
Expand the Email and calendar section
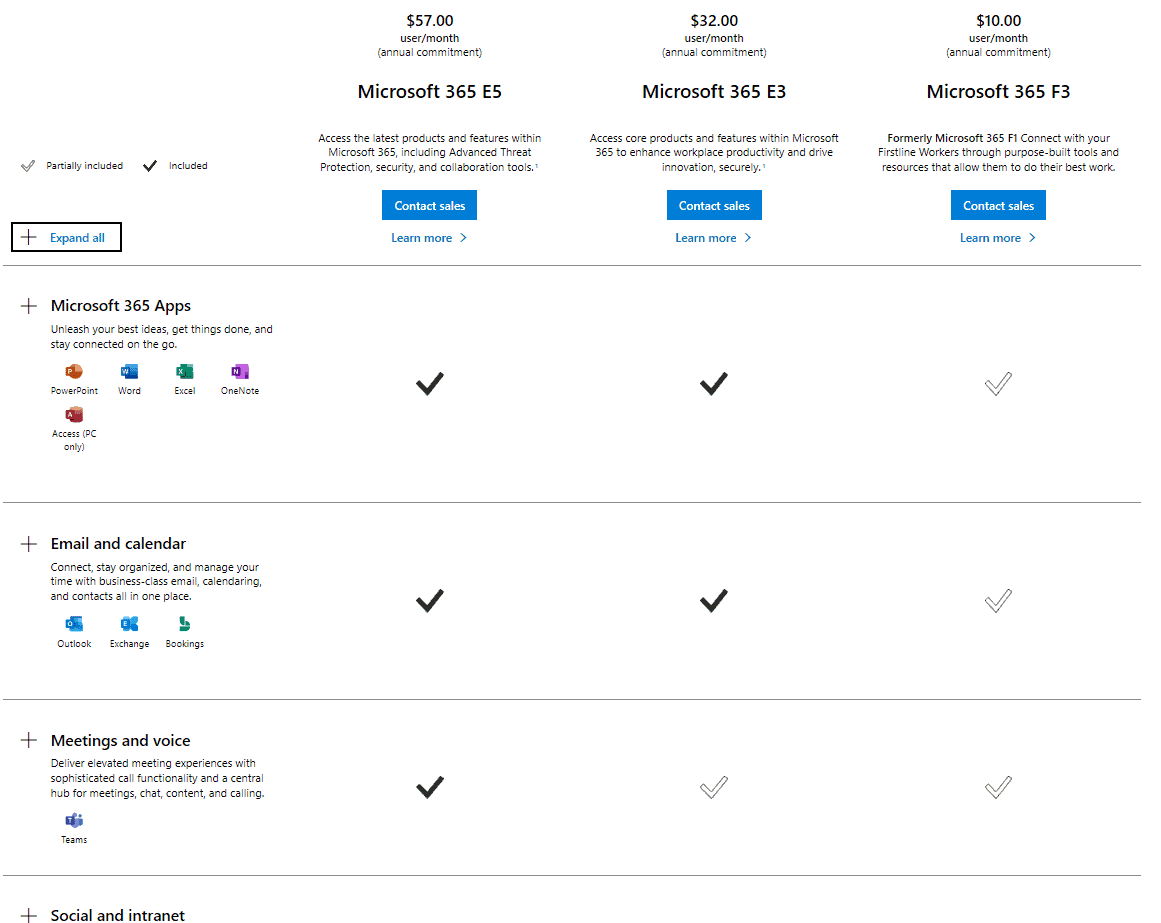29,542
